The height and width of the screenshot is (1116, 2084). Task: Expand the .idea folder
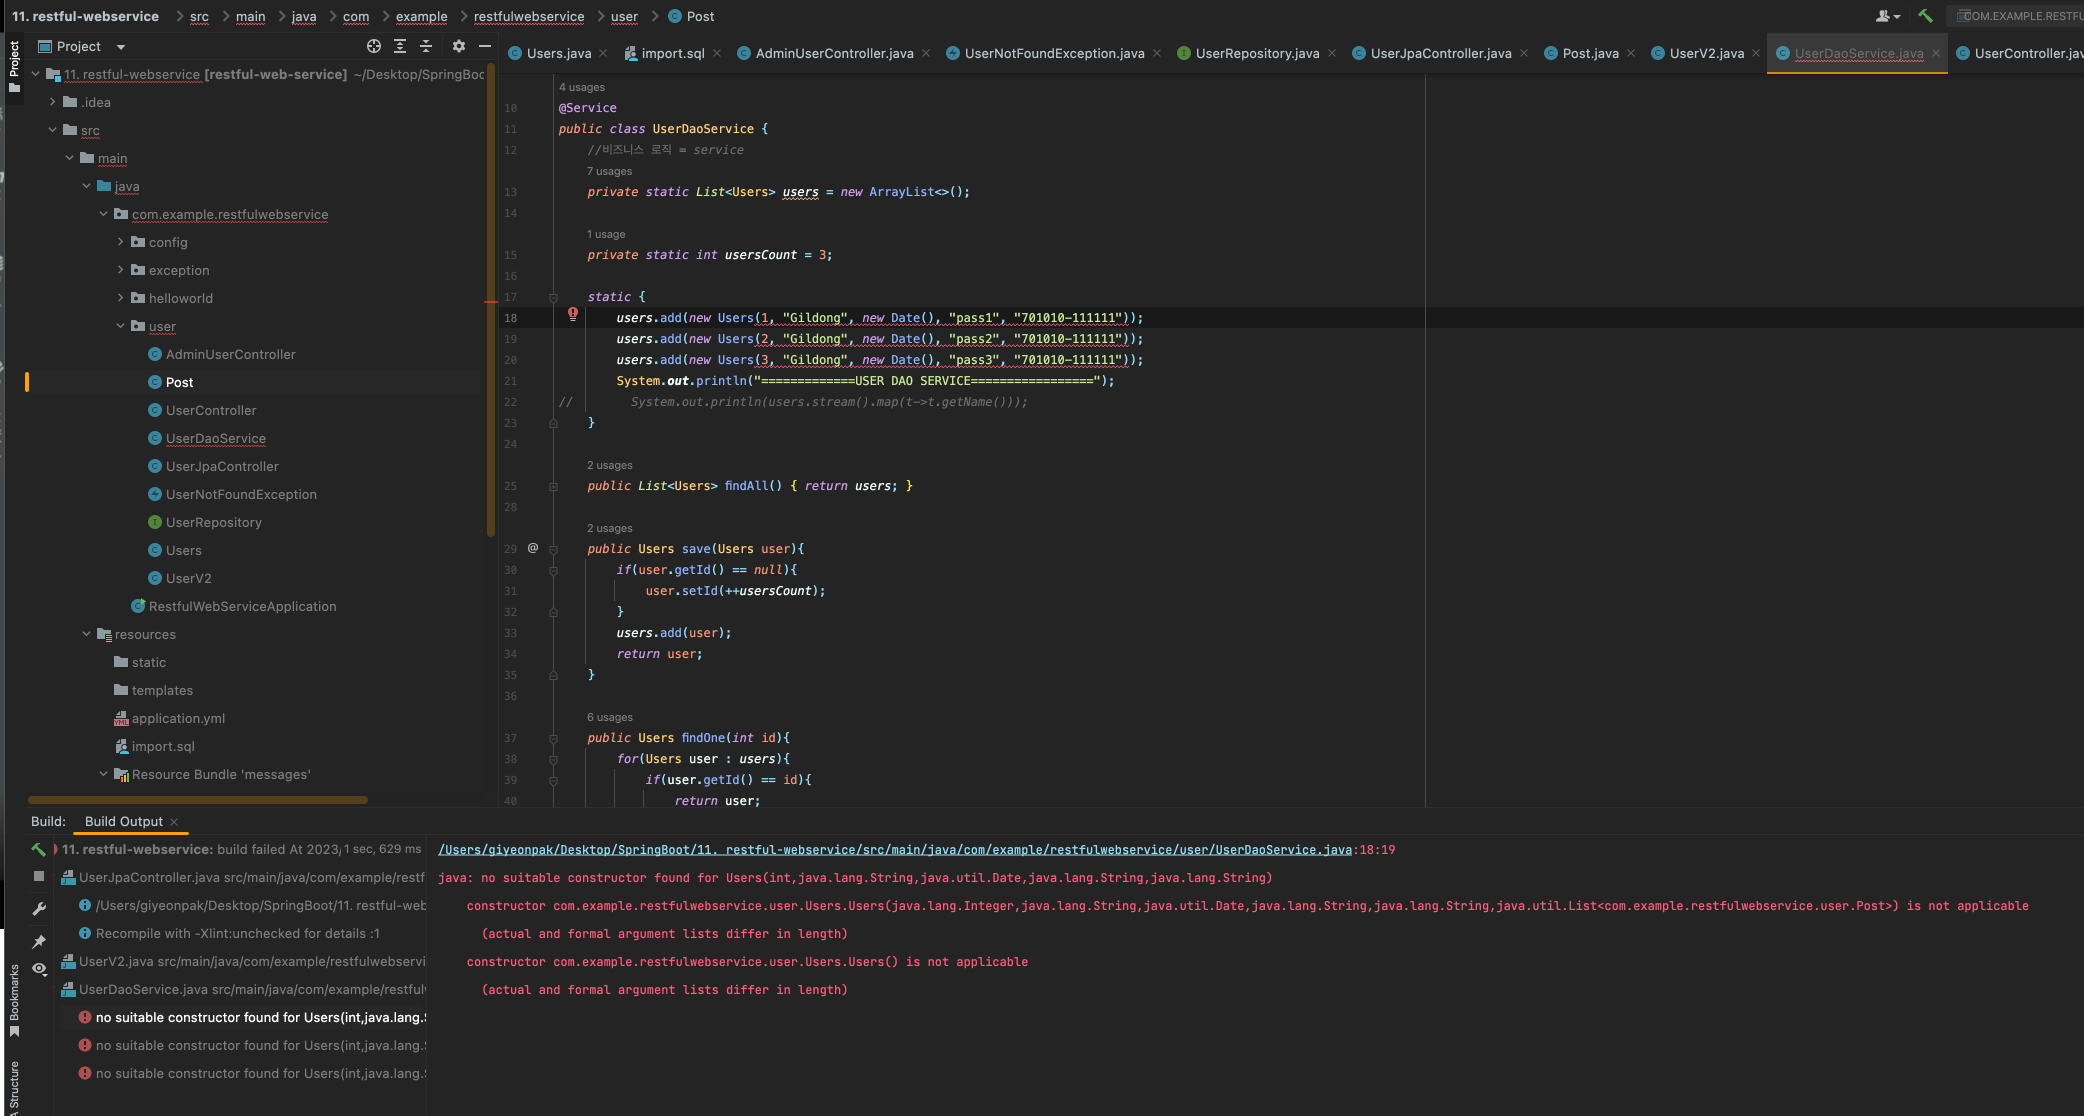click(52, 102)
